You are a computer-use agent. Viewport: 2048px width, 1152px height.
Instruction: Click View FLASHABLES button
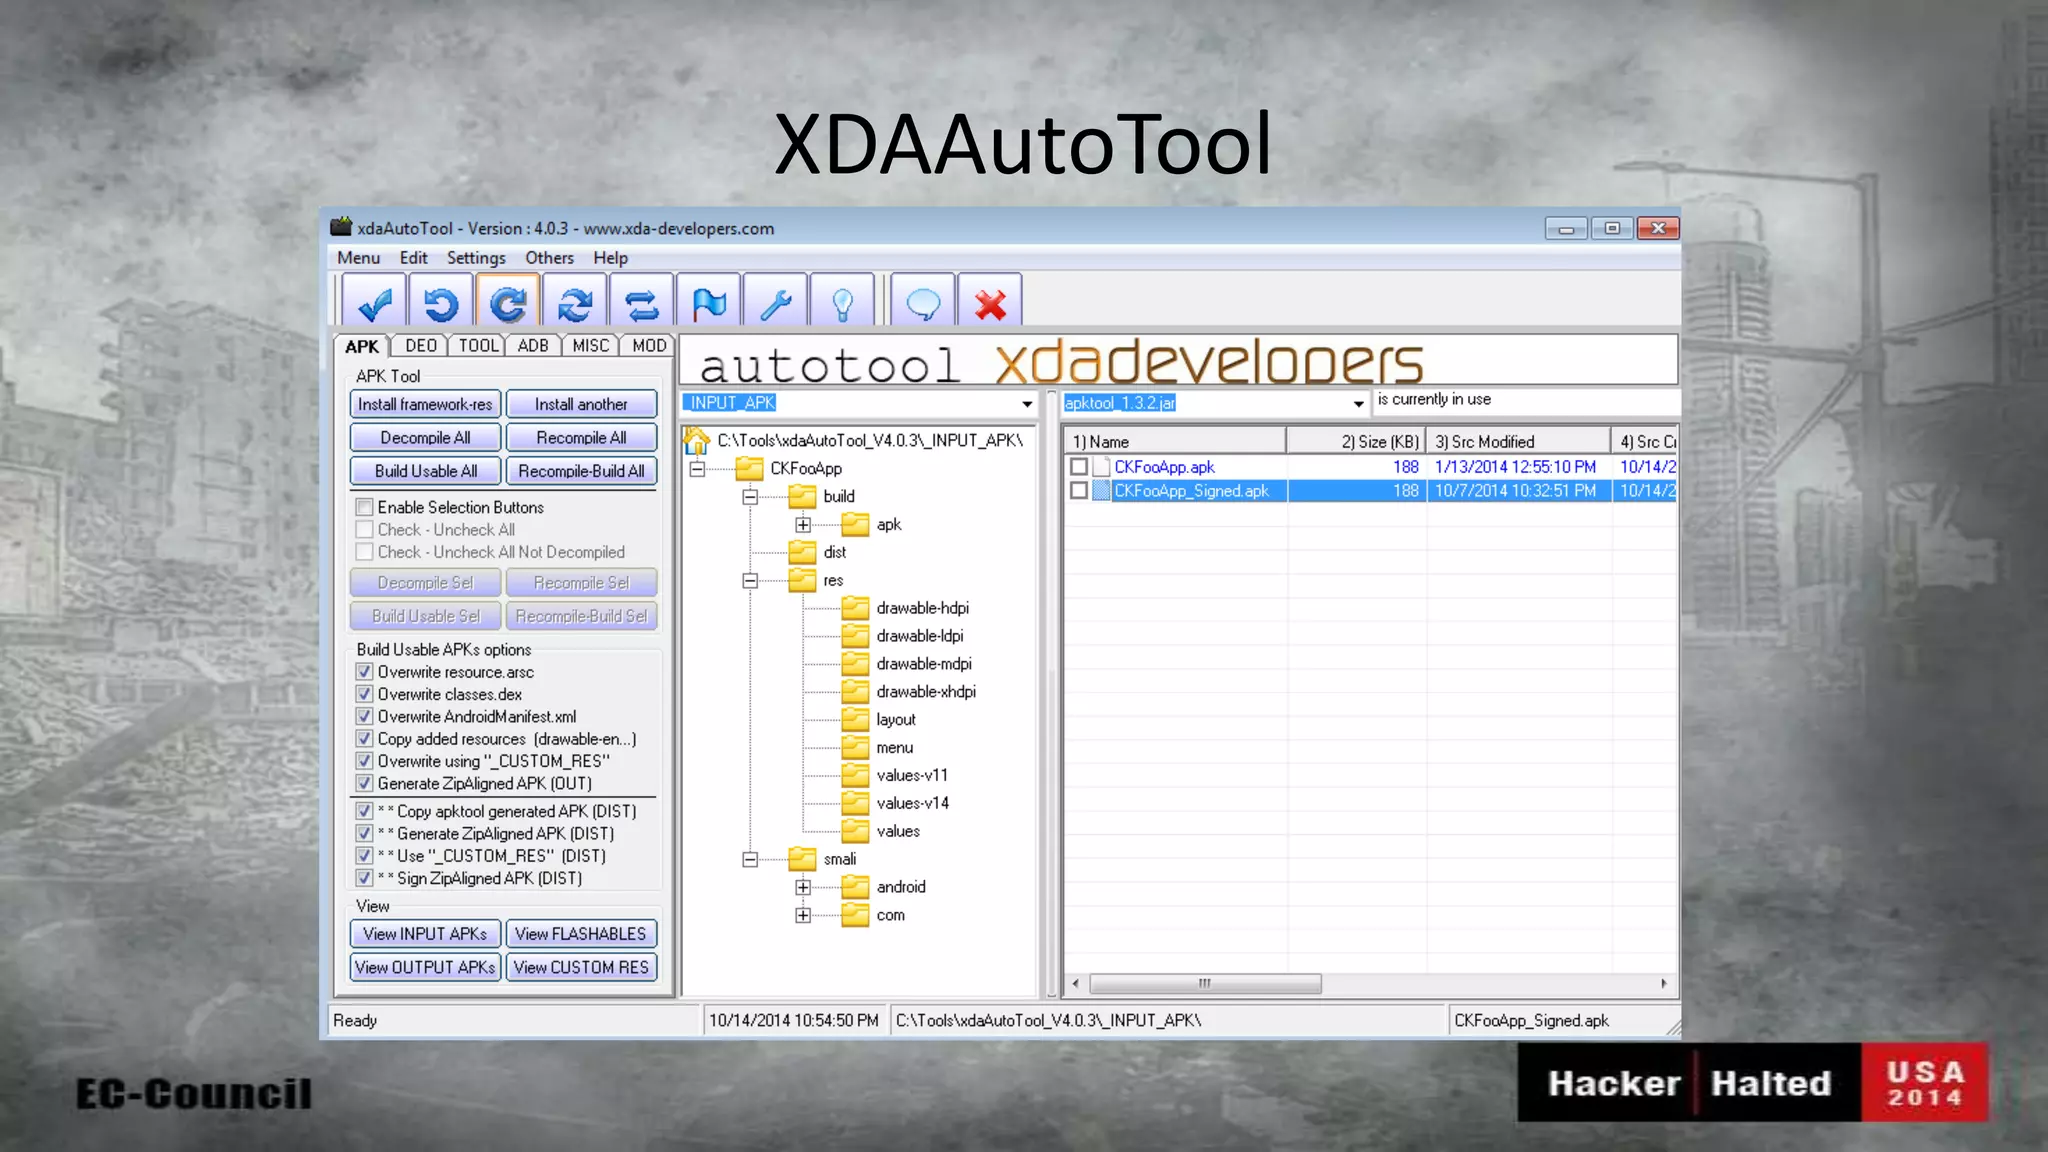[x=581, y=934]
